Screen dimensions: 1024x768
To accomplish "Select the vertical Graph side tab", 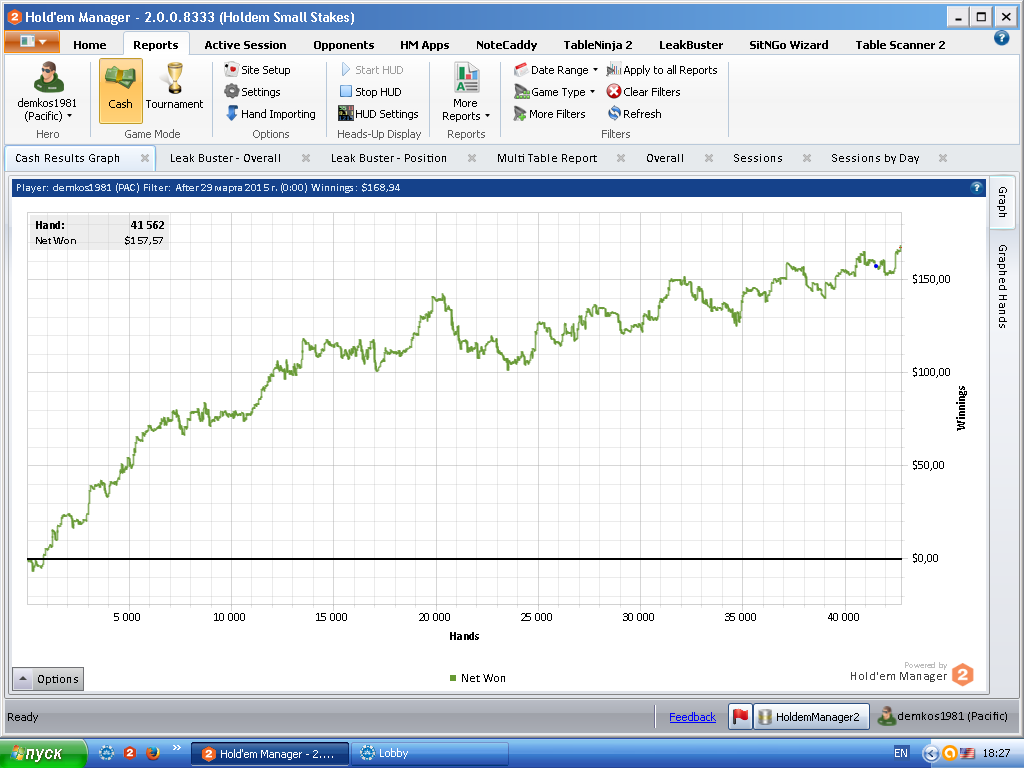I will coord(1002,202).
